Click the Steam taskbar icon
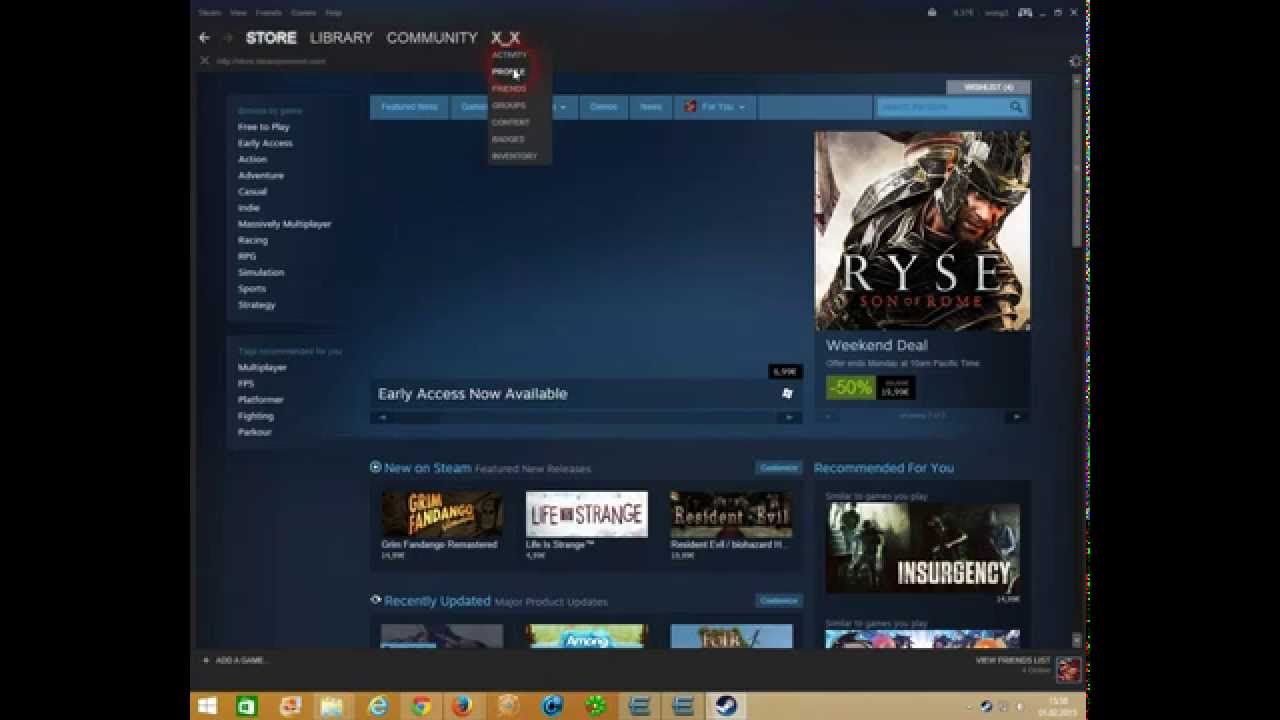Image resolution: width=1280 pixels, height=720 pixels. pos(725,706)
